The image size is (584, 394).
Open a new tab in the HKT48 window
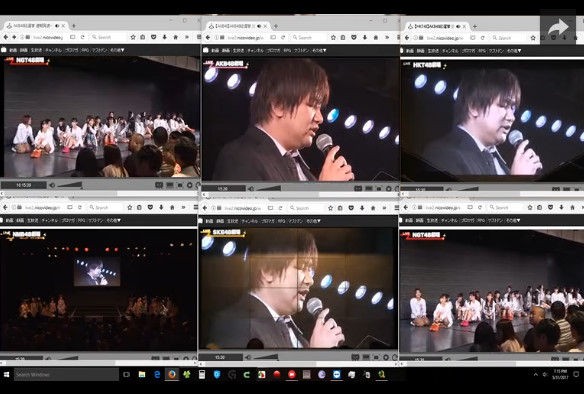(x=474, y=26)
